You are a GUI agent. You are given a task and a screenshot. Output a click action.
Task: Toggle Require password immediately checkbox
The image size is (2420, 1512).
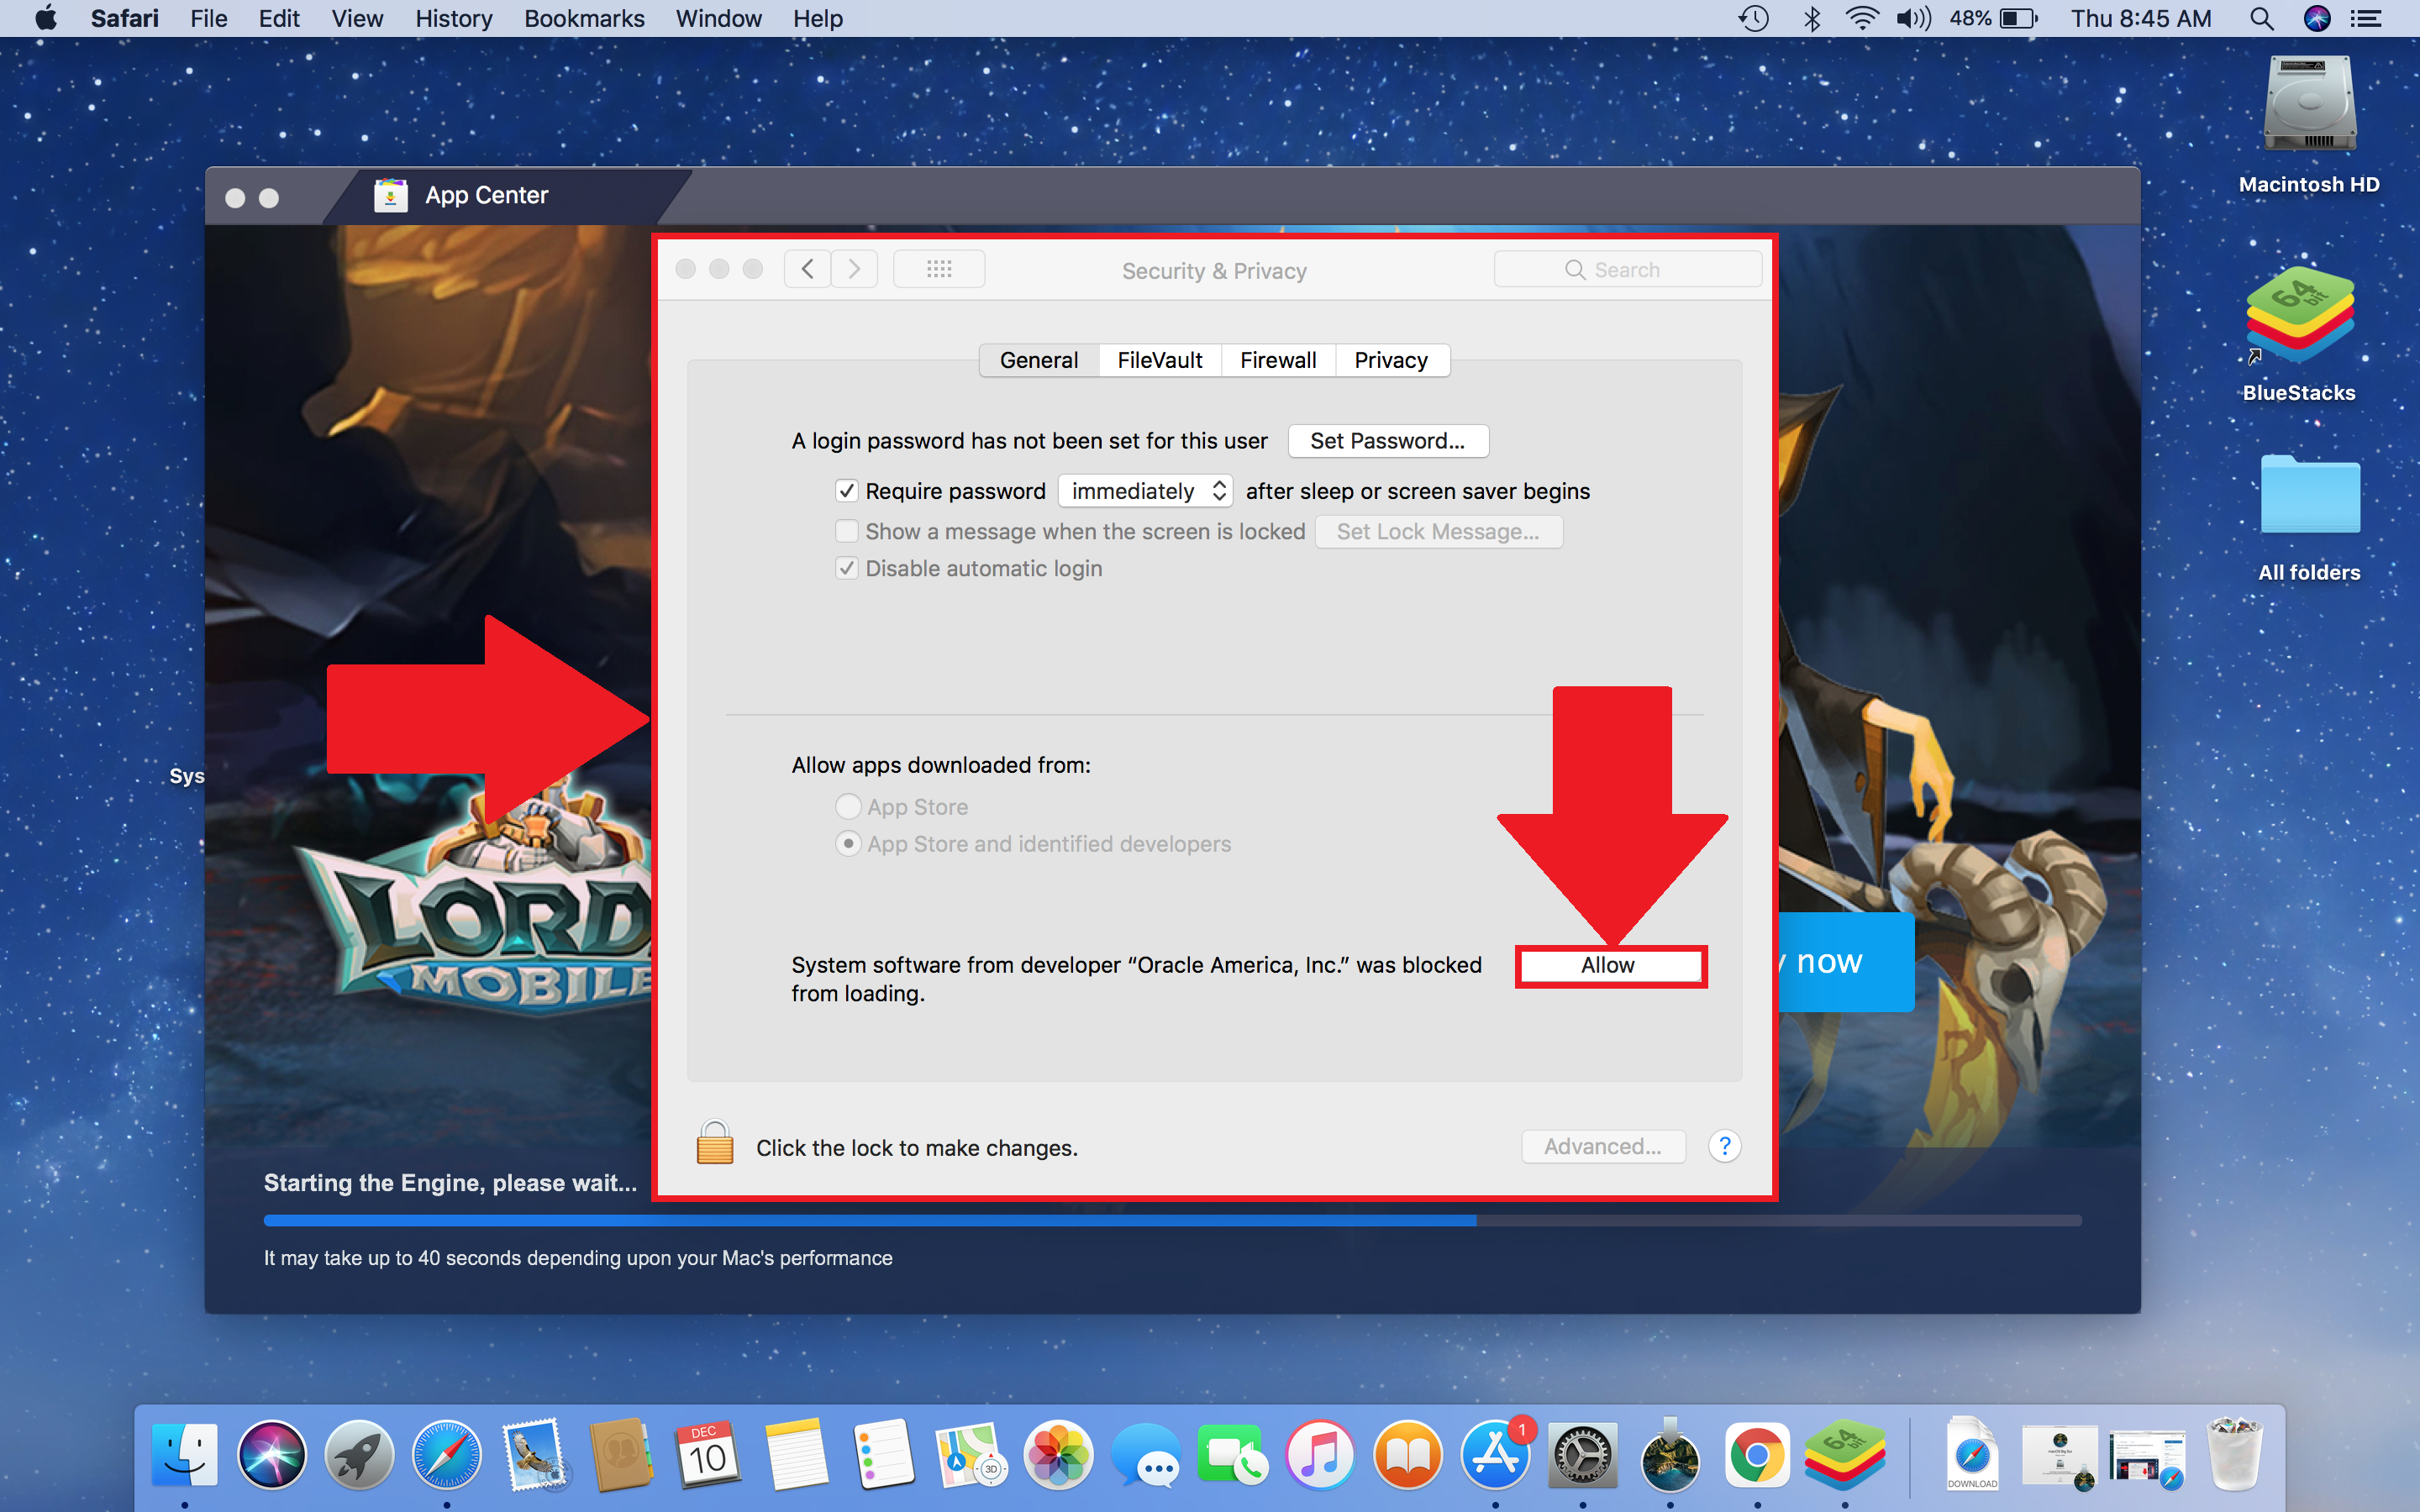(x=847, y=490)
